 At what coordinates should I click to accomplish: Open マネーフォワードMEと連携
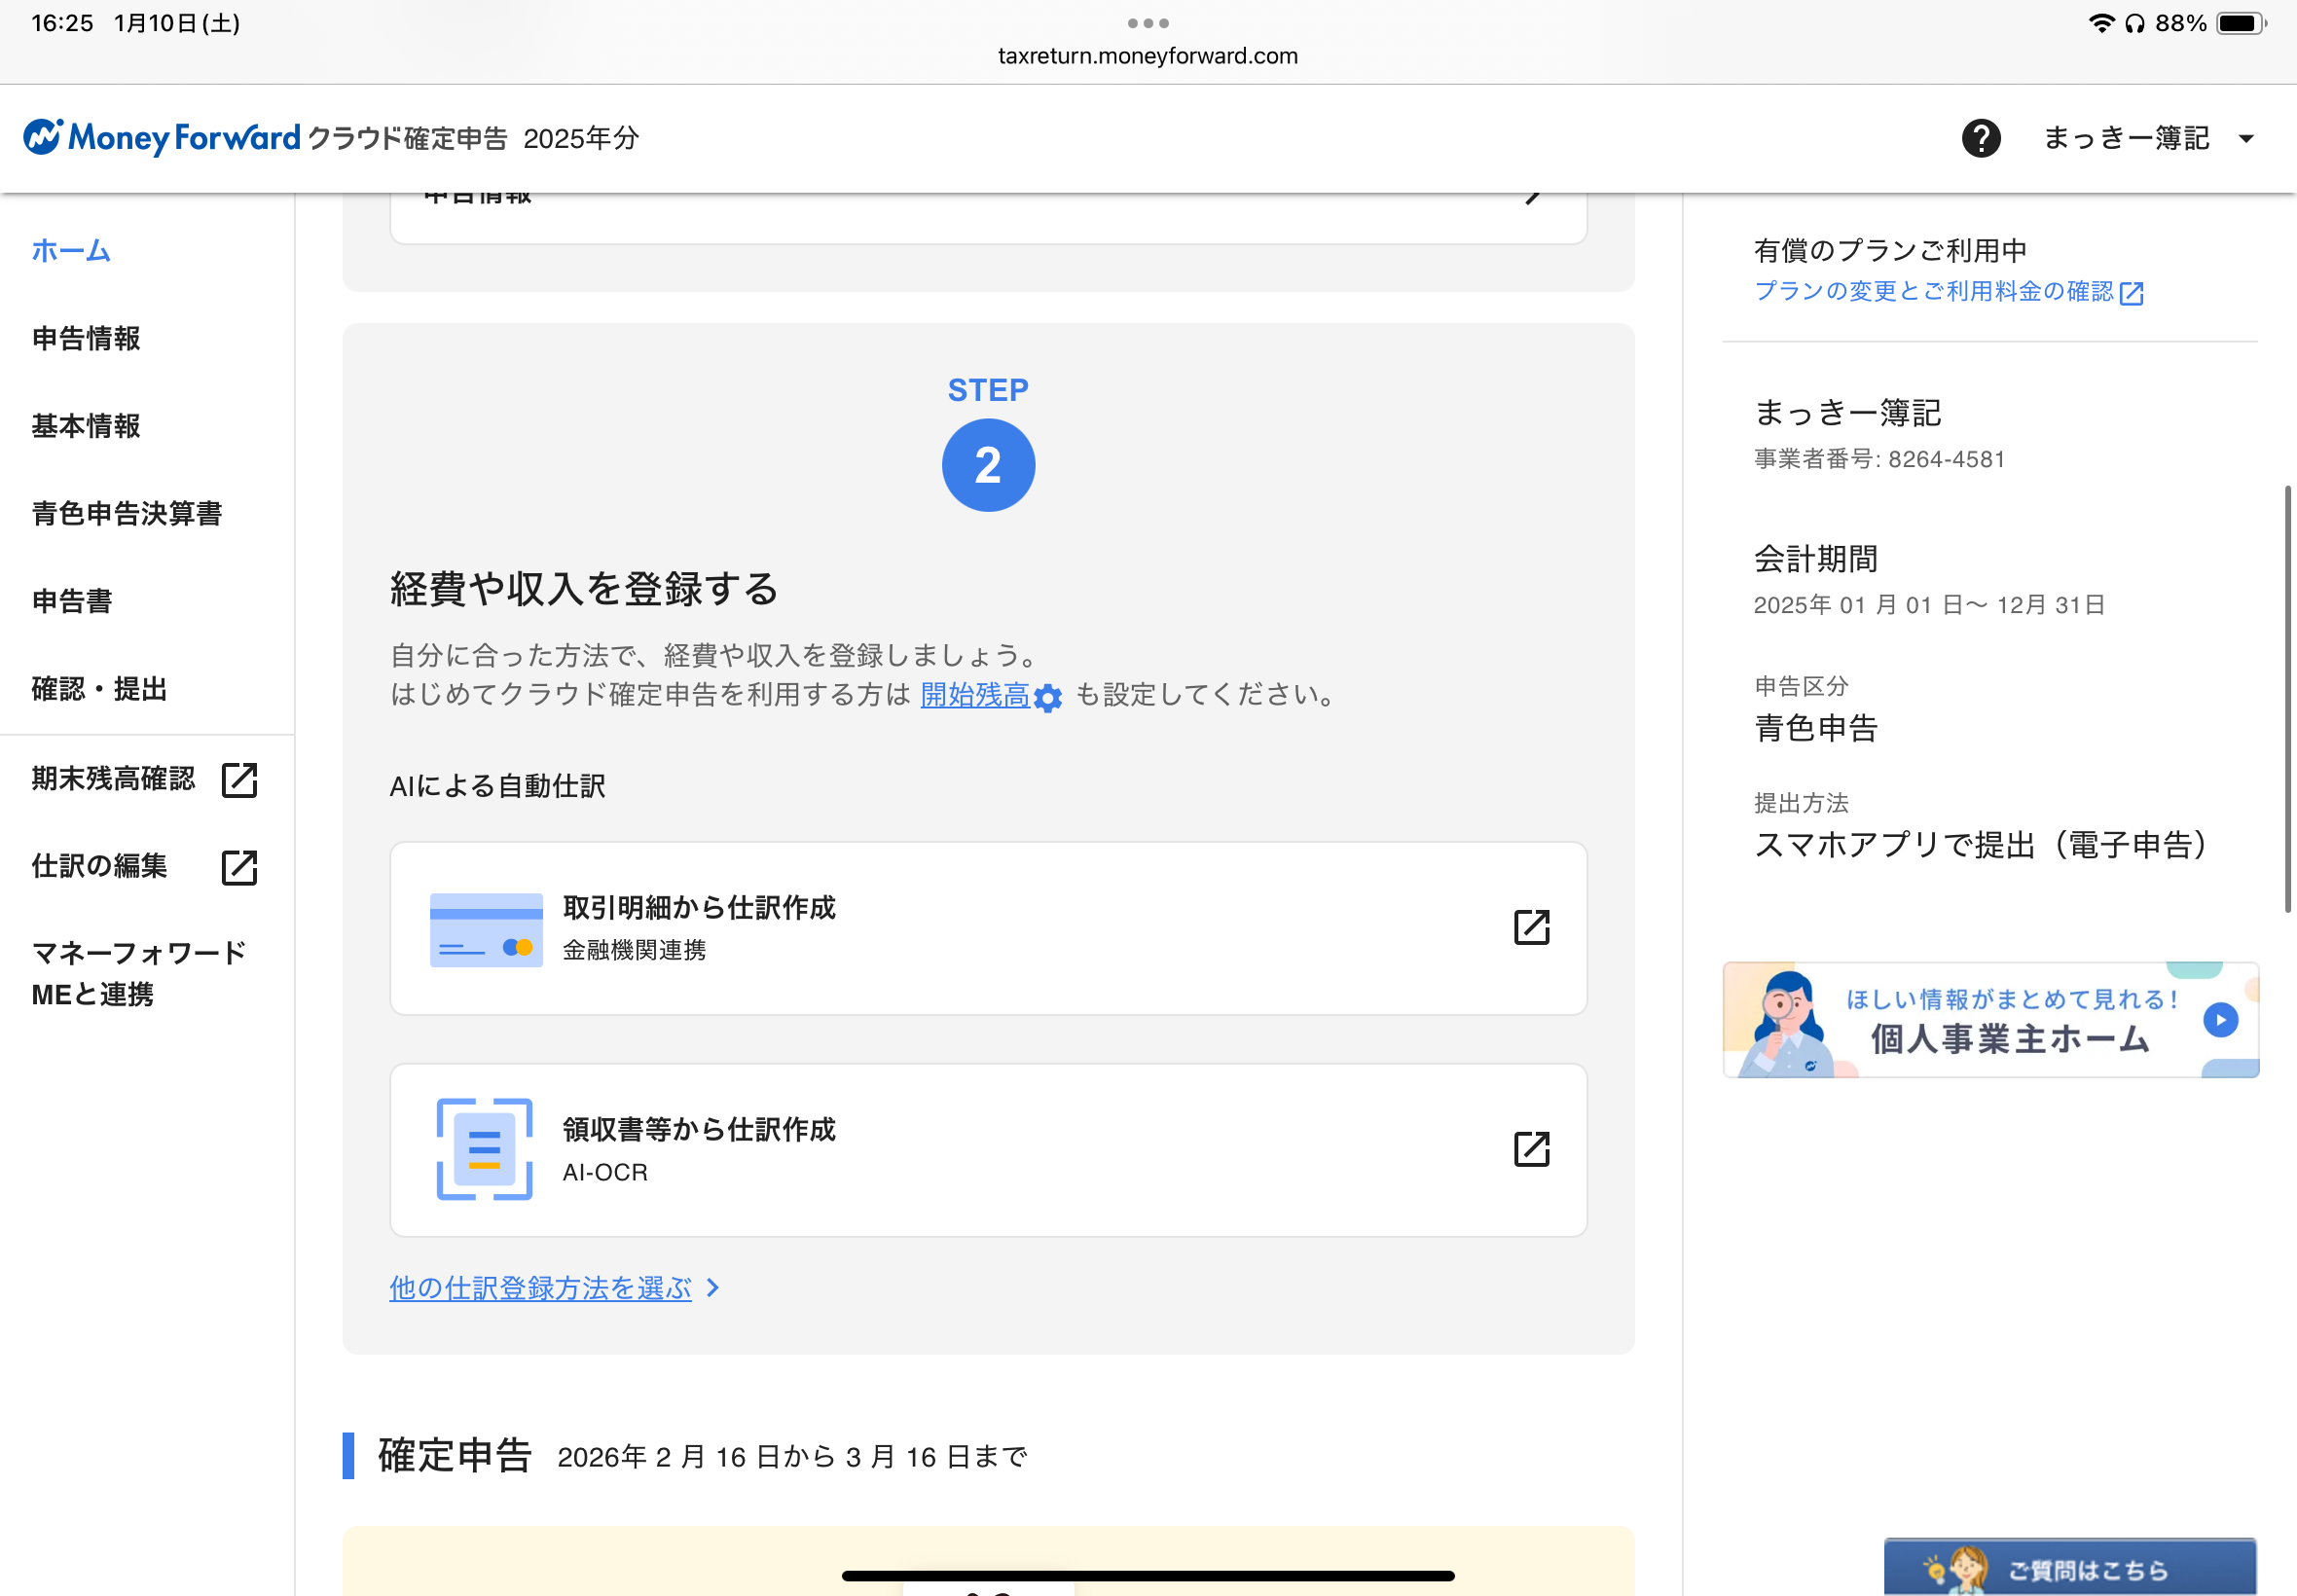139,973
